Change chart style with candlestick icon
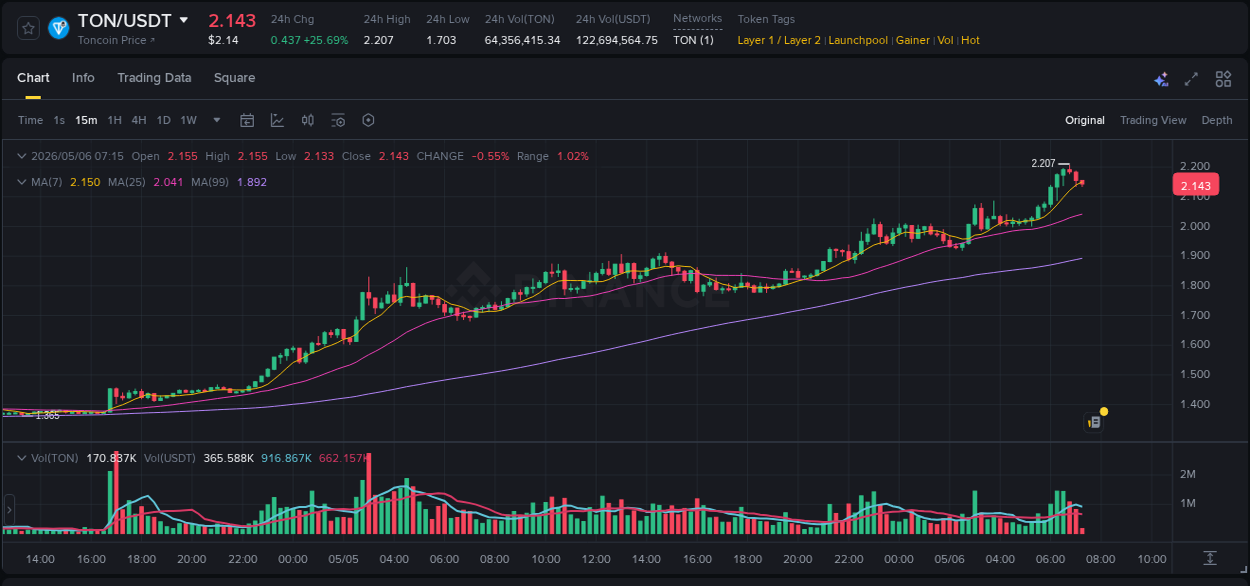The height and width of the screenshot is (586, 1250). pos(308,120)
